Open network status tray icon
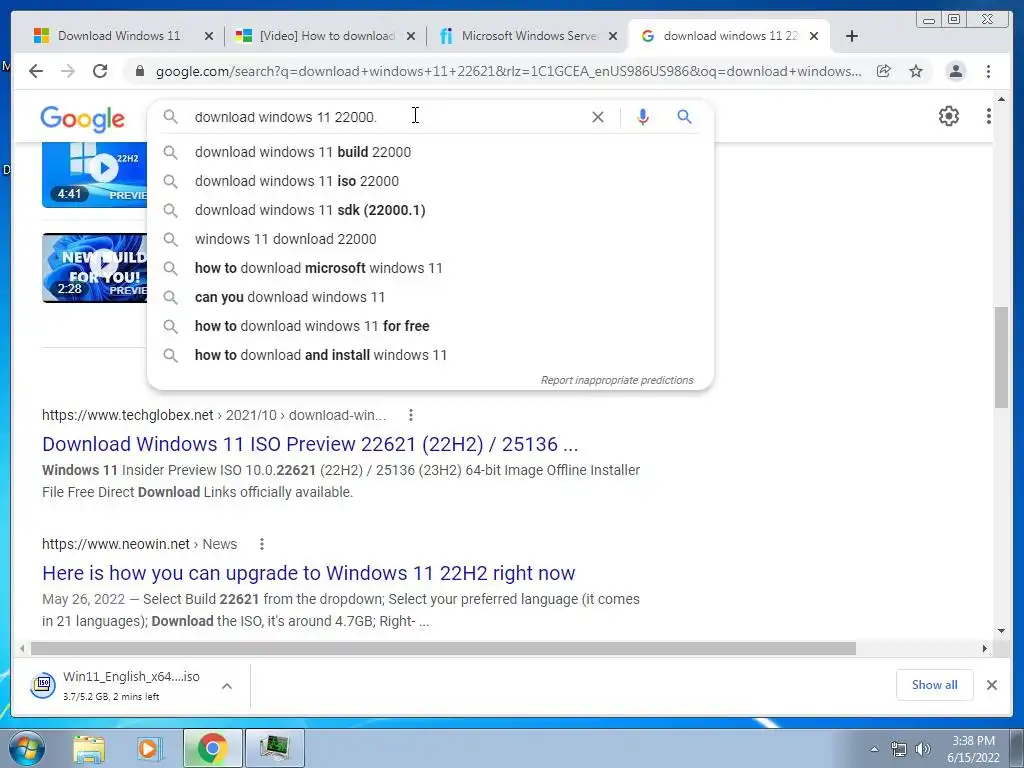1024x768 pixels. point(899,749)
